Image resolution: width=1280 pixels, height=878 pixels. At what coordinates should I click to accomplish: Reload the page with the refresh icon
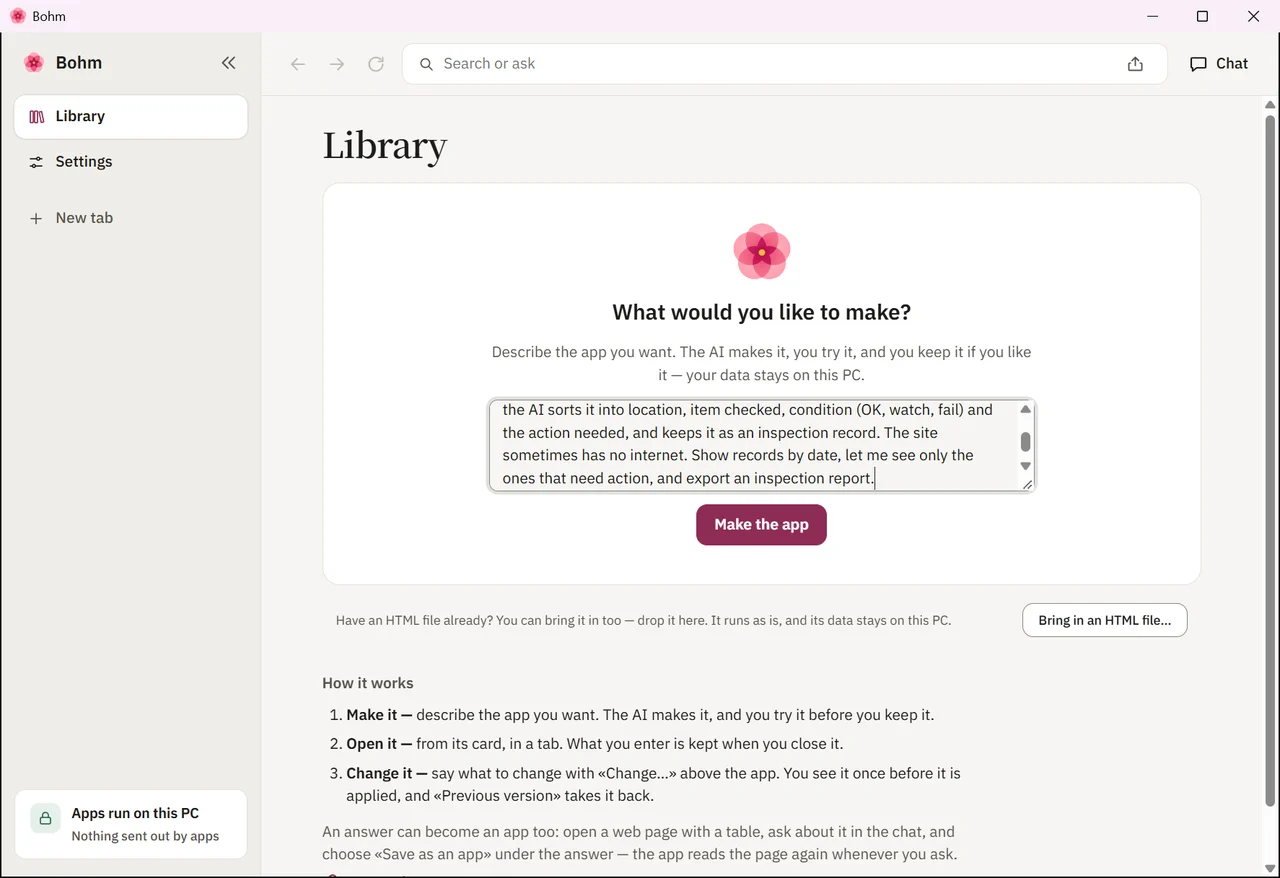(x=376, y=64)
